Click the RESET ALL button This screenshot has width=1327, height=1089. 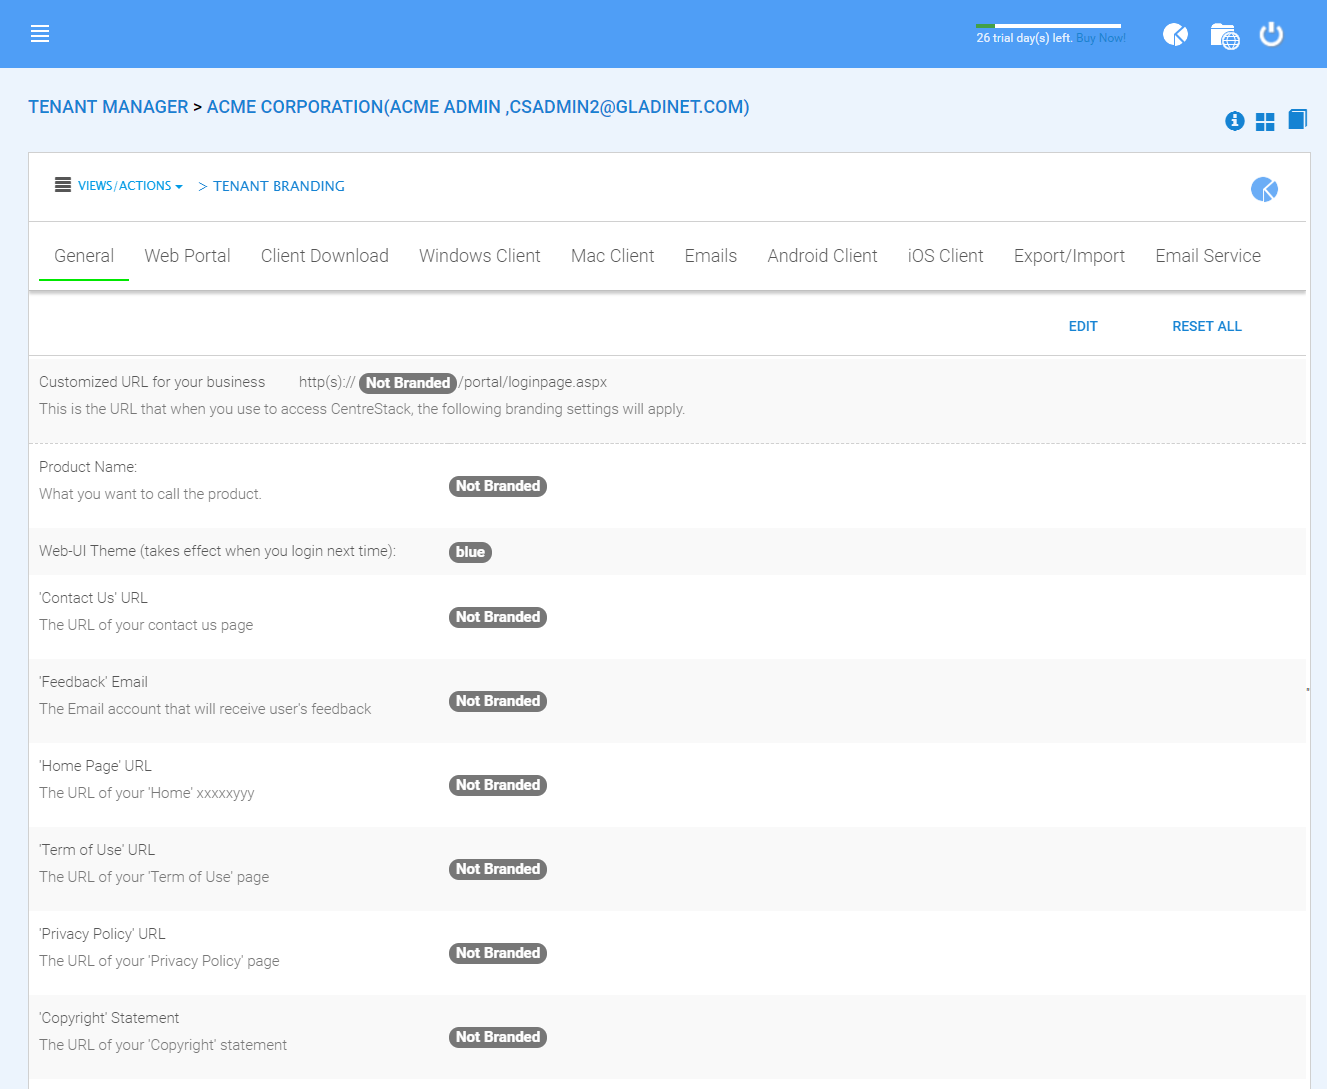coord(1207,326)
